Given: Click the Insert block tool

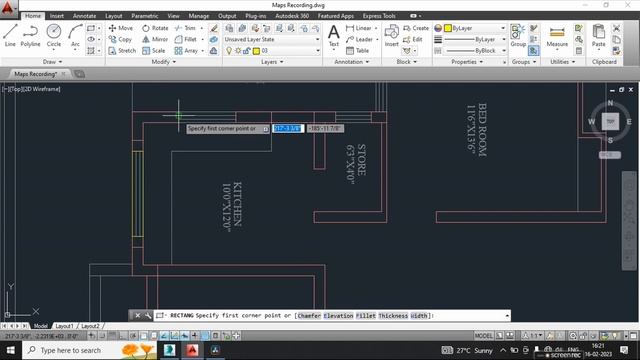Looking at the screenshot, I should click(391, 35).
